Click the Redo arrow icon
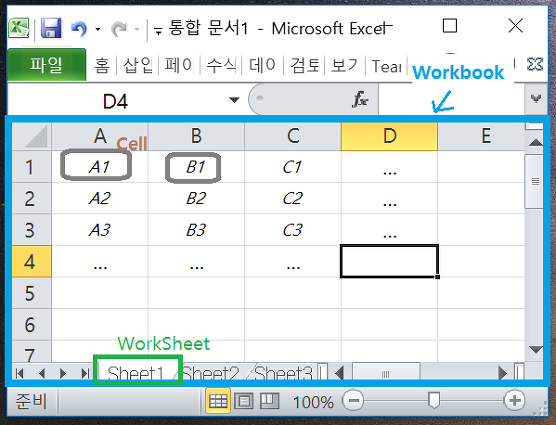The width and height of the screenshot is (556, 425). [x=119, y=29]
